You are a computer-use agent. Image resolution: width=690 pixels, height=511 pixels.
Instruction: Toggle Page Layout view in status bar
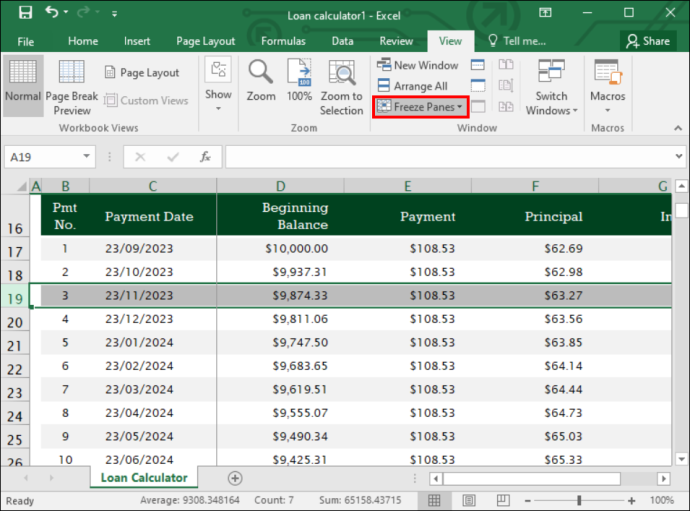(469, 500)
